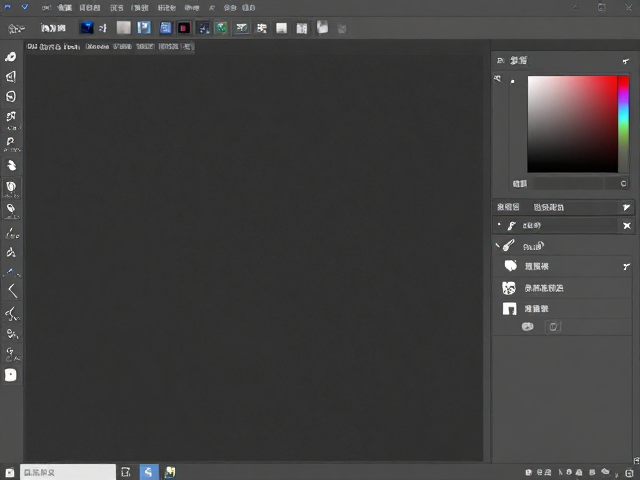Click the boxed trash-like button under the layers

click(x=553, y=327)
